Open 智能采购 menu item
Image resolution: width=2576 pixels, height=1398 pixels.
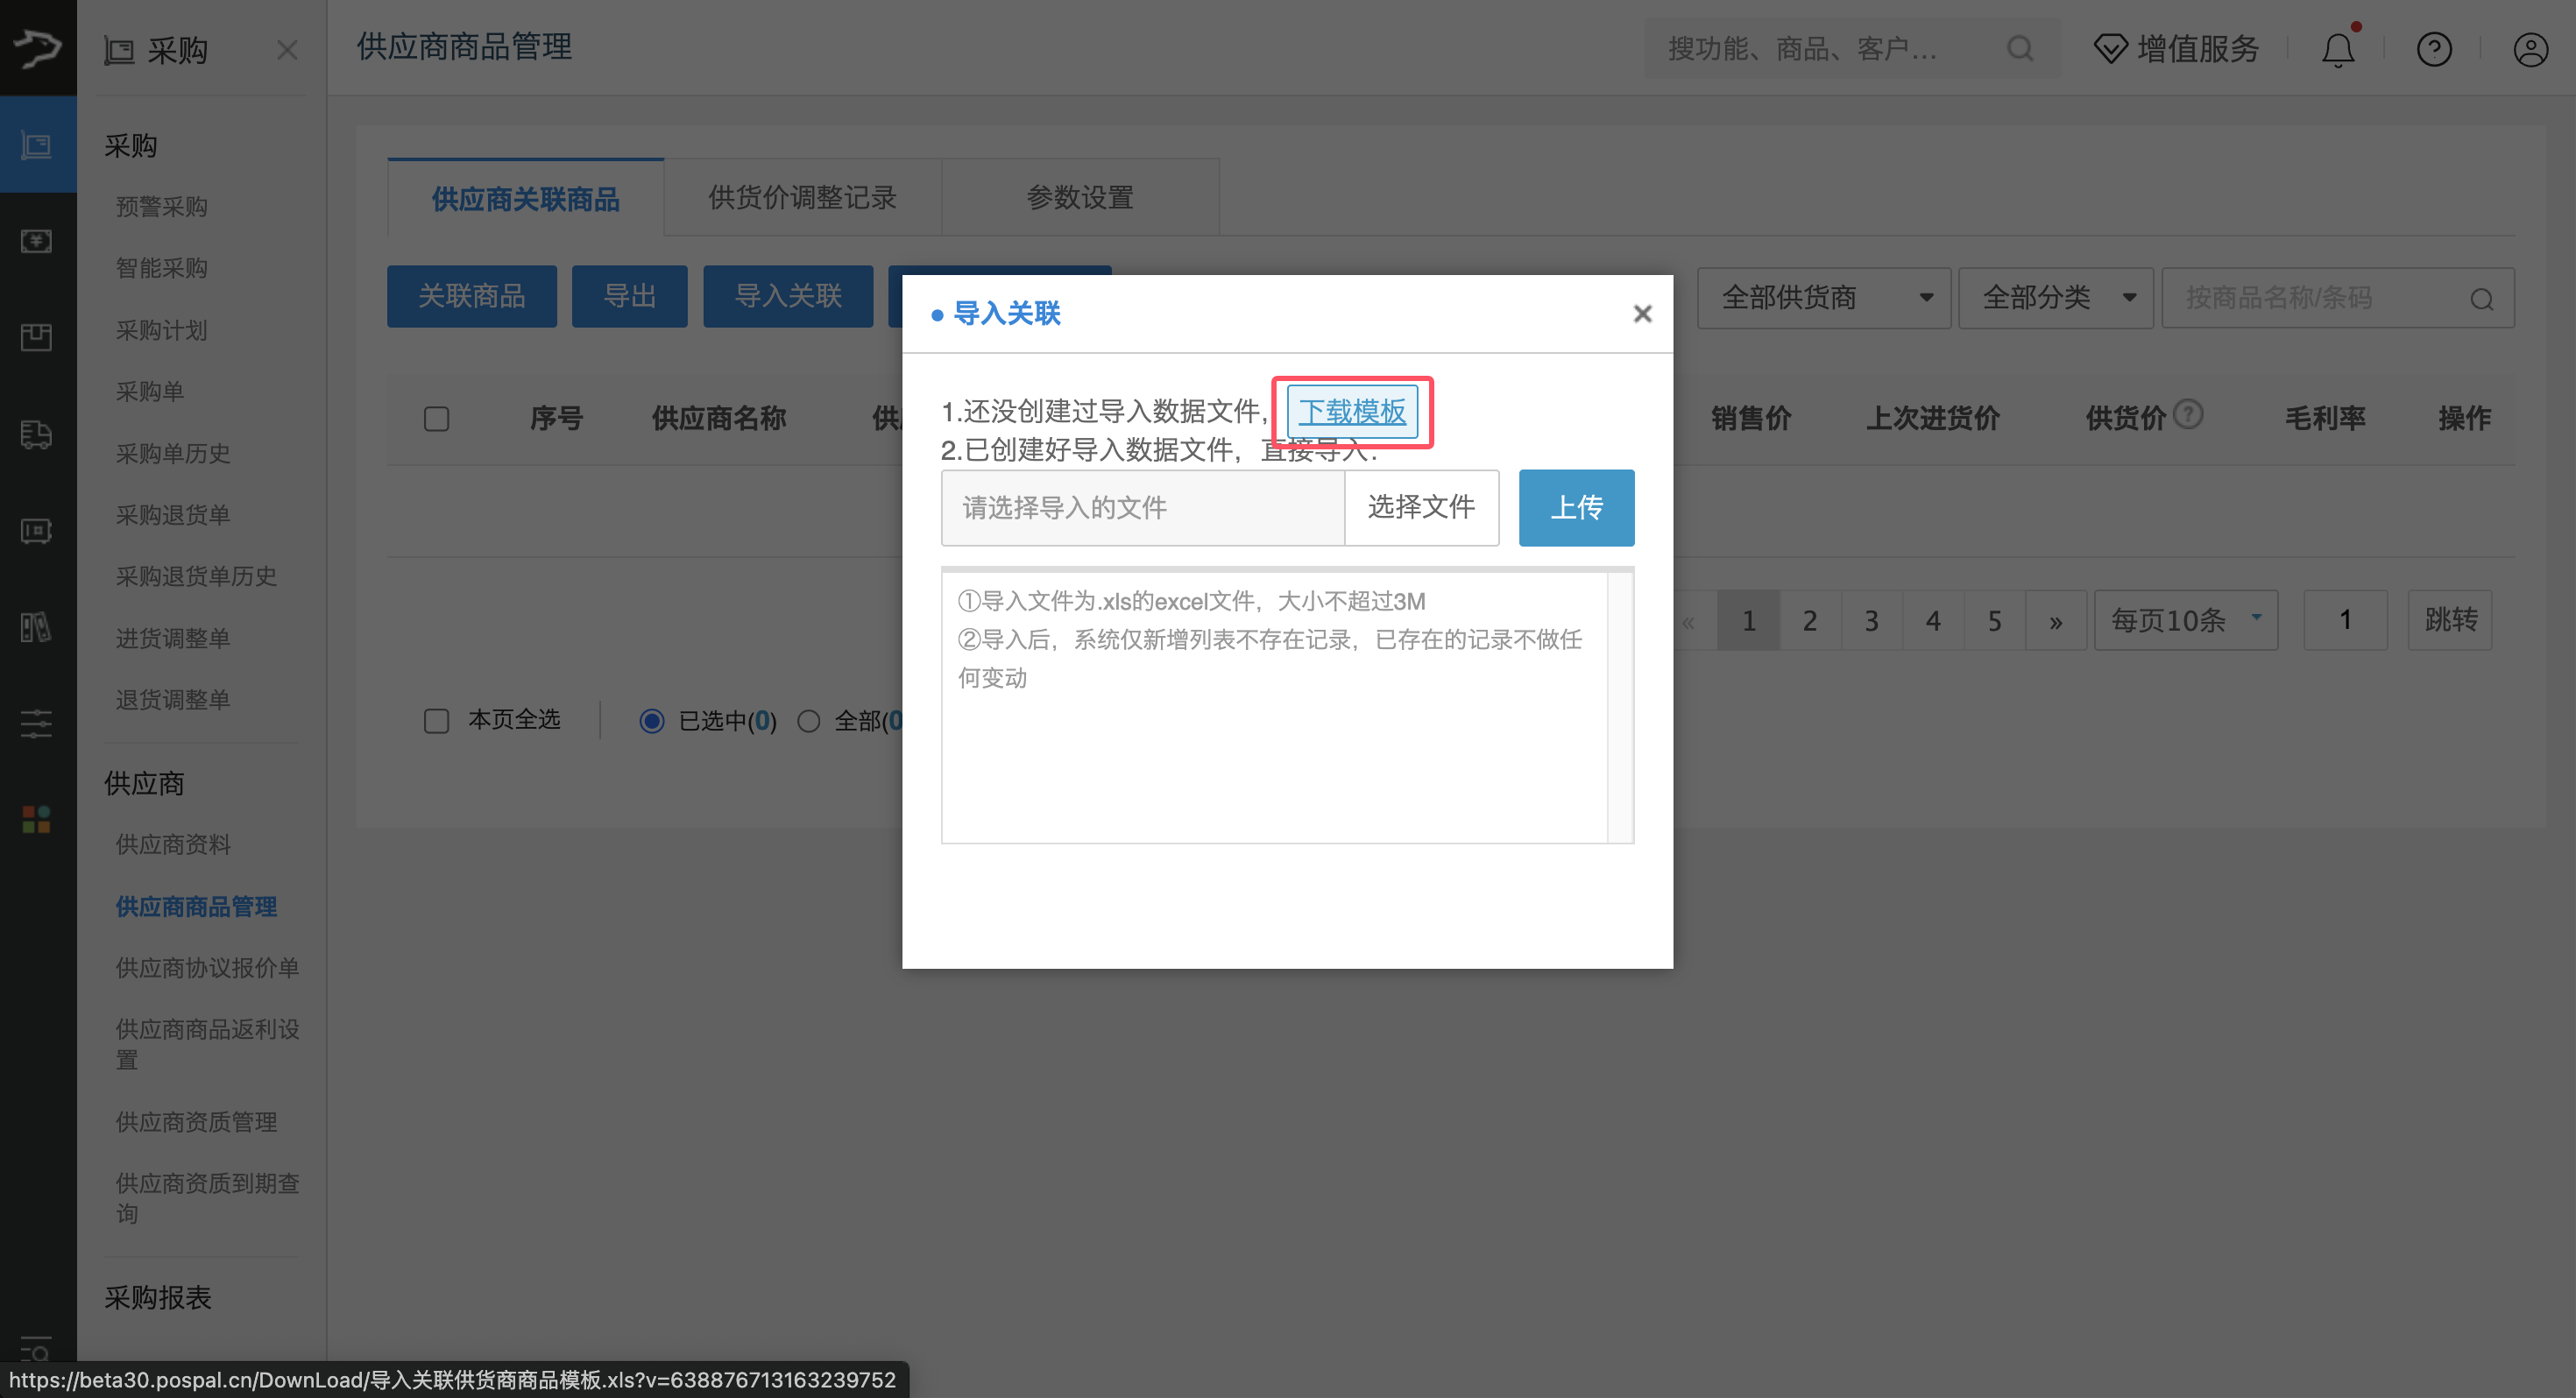[x=162, y=268]
